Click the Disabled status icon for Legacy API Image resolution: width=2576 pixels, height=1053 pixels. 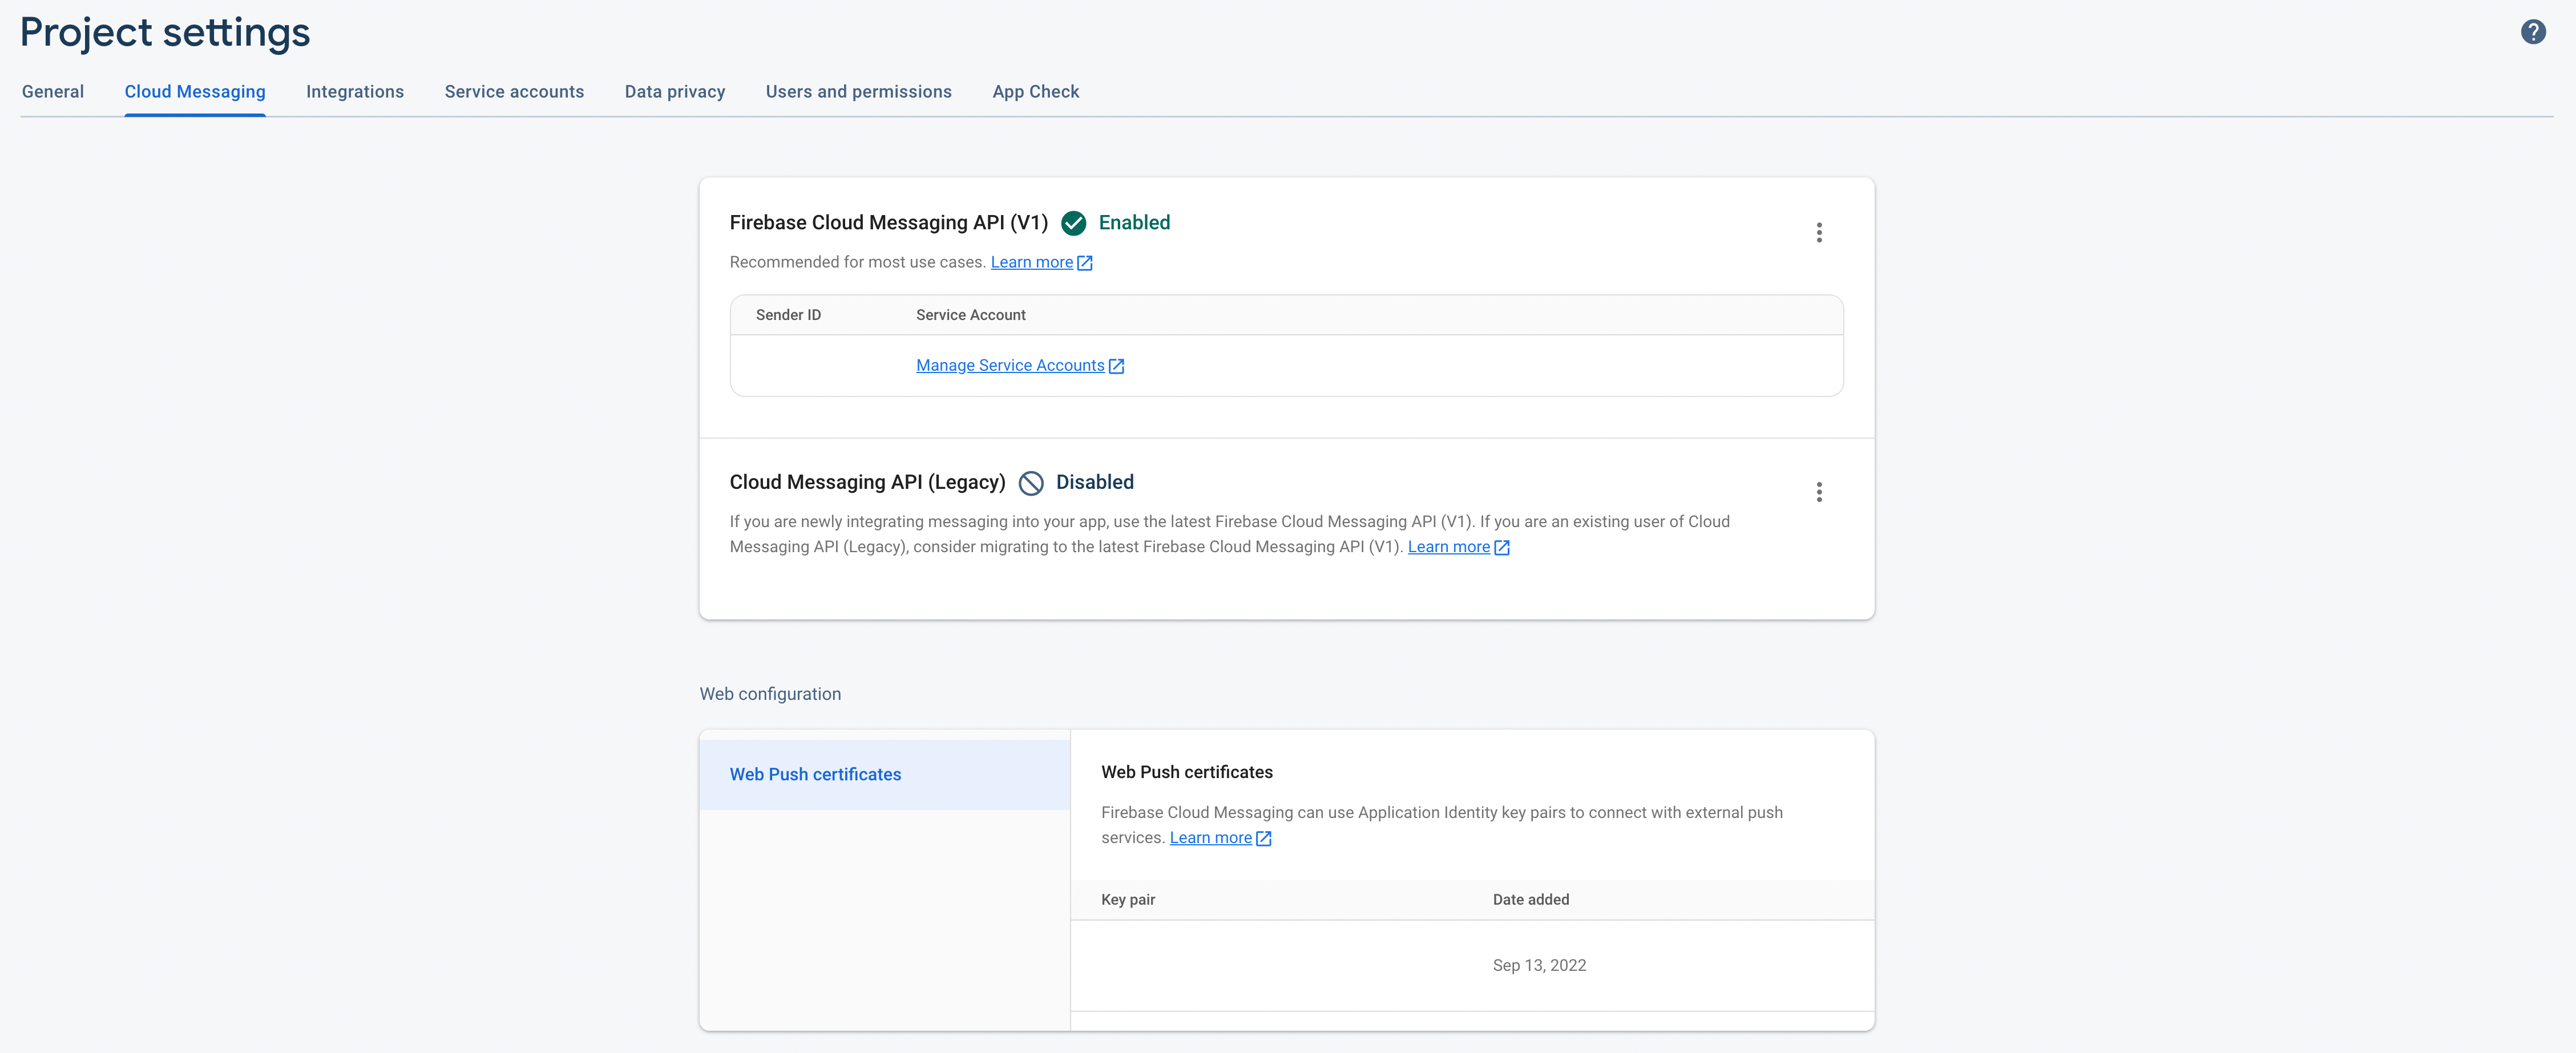point(1031,483)
